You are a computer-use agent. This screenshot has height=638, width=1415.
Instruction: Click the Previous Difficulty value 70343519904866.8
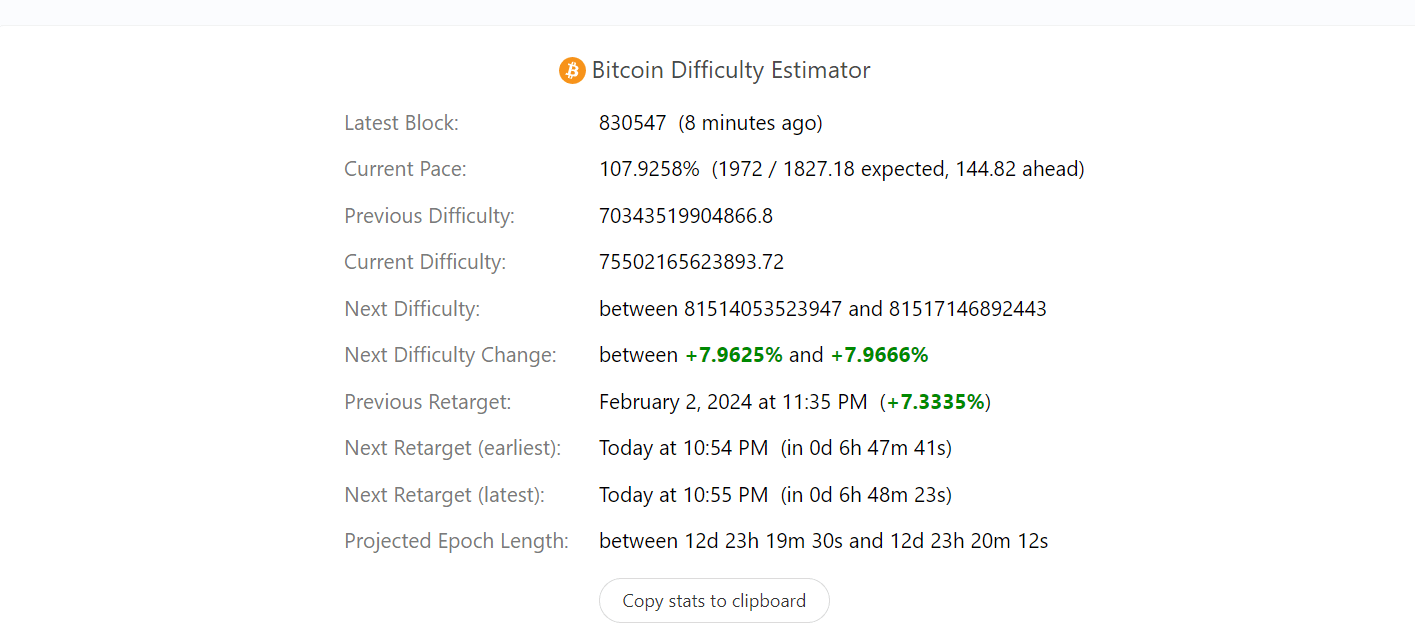point(686,216)
